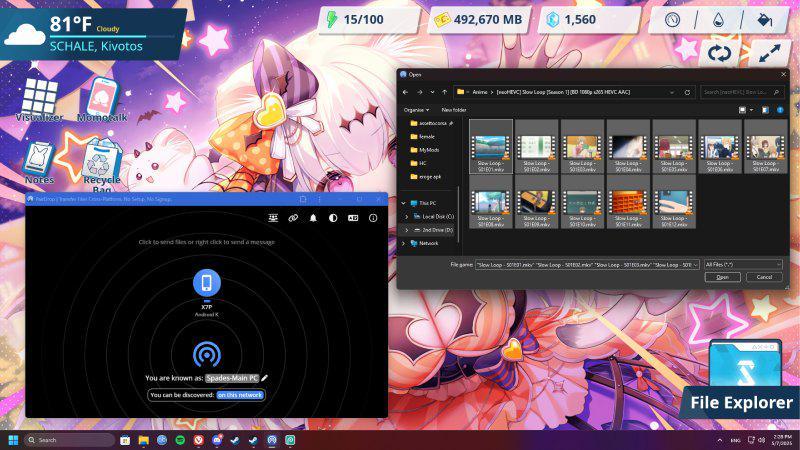Expand the Network tree node
800x450 pixels.
(404, 243)
